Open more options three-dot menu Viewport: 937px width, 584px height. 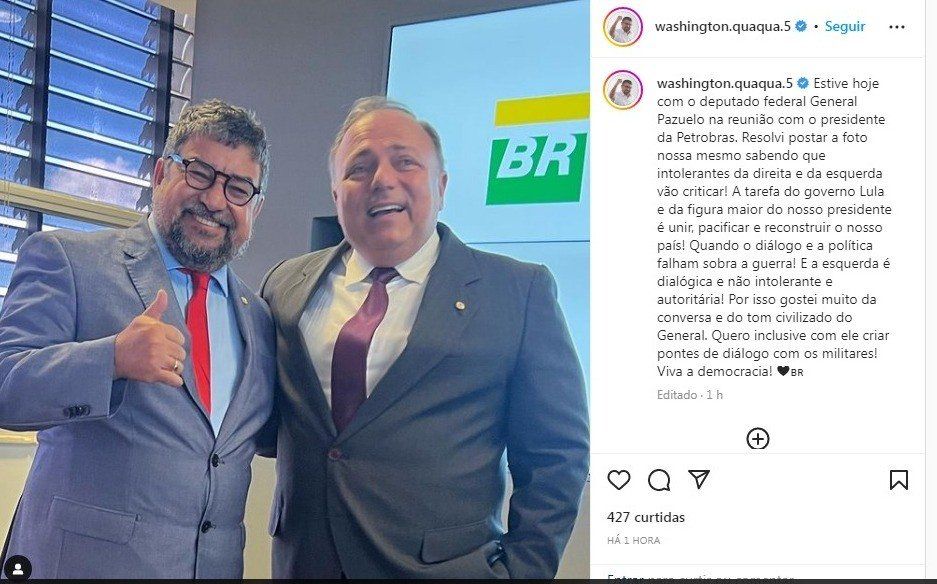(x=896, y=27)
